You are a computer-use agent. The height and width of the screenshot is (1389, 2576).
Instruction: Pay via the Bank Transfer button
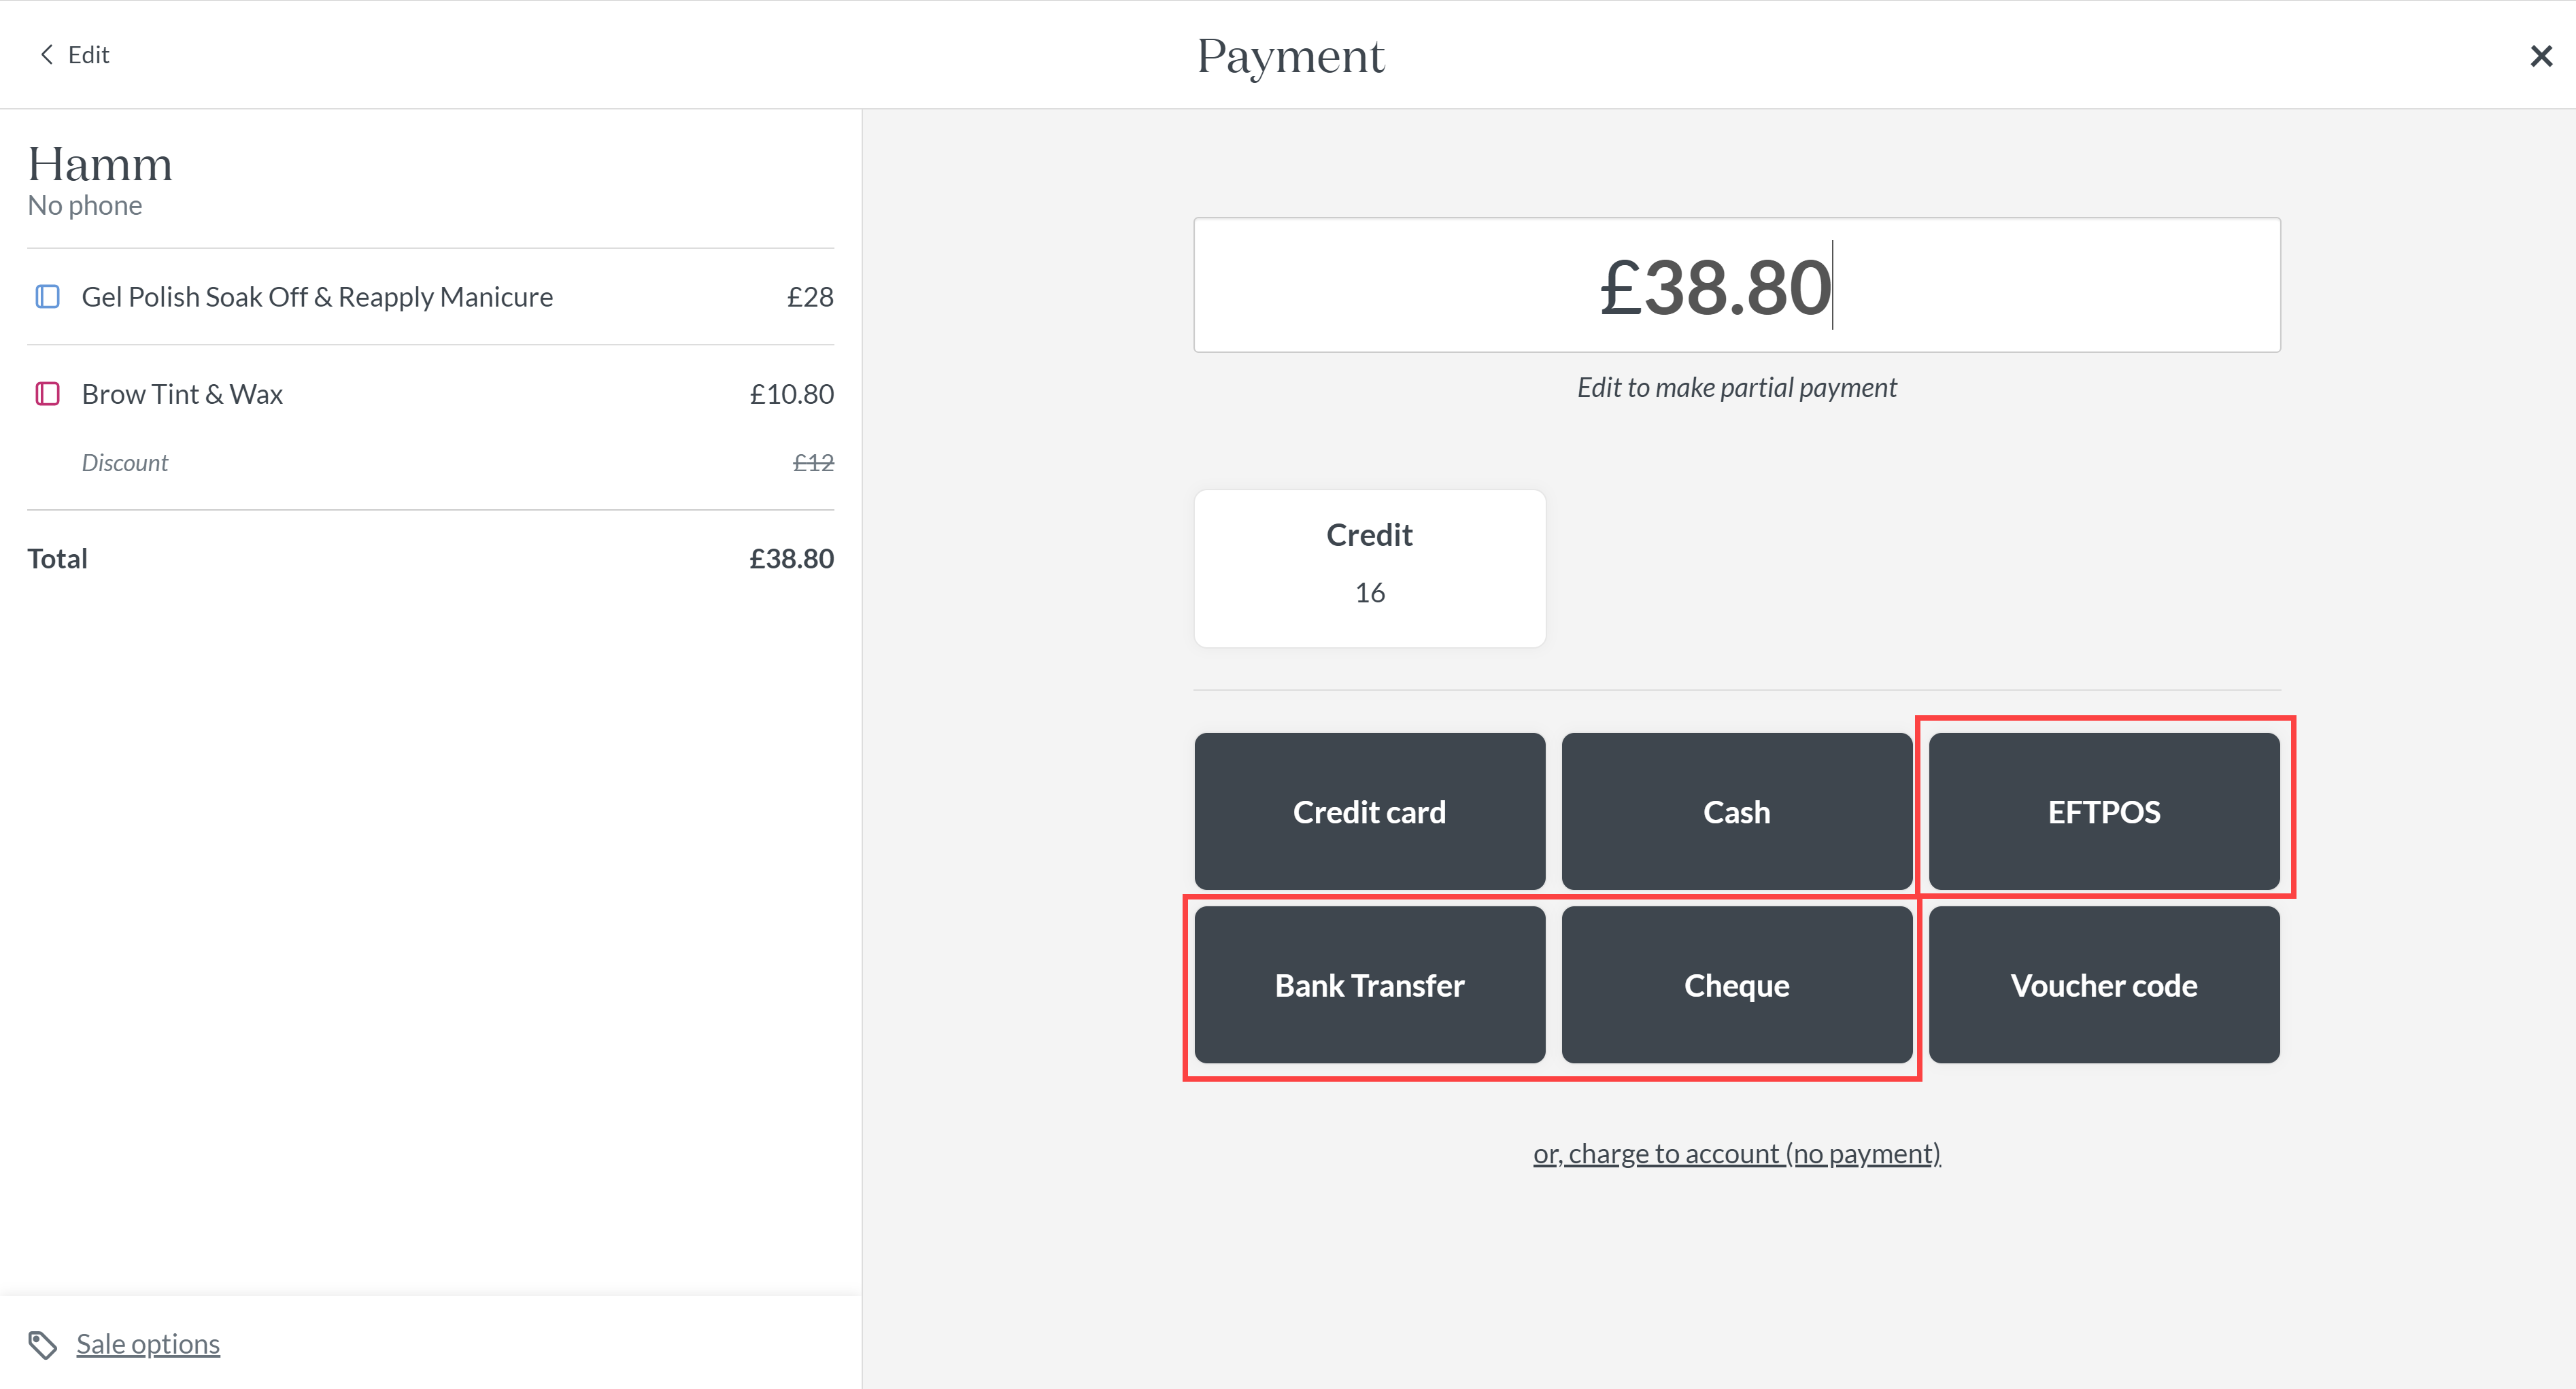point(1369,985)
